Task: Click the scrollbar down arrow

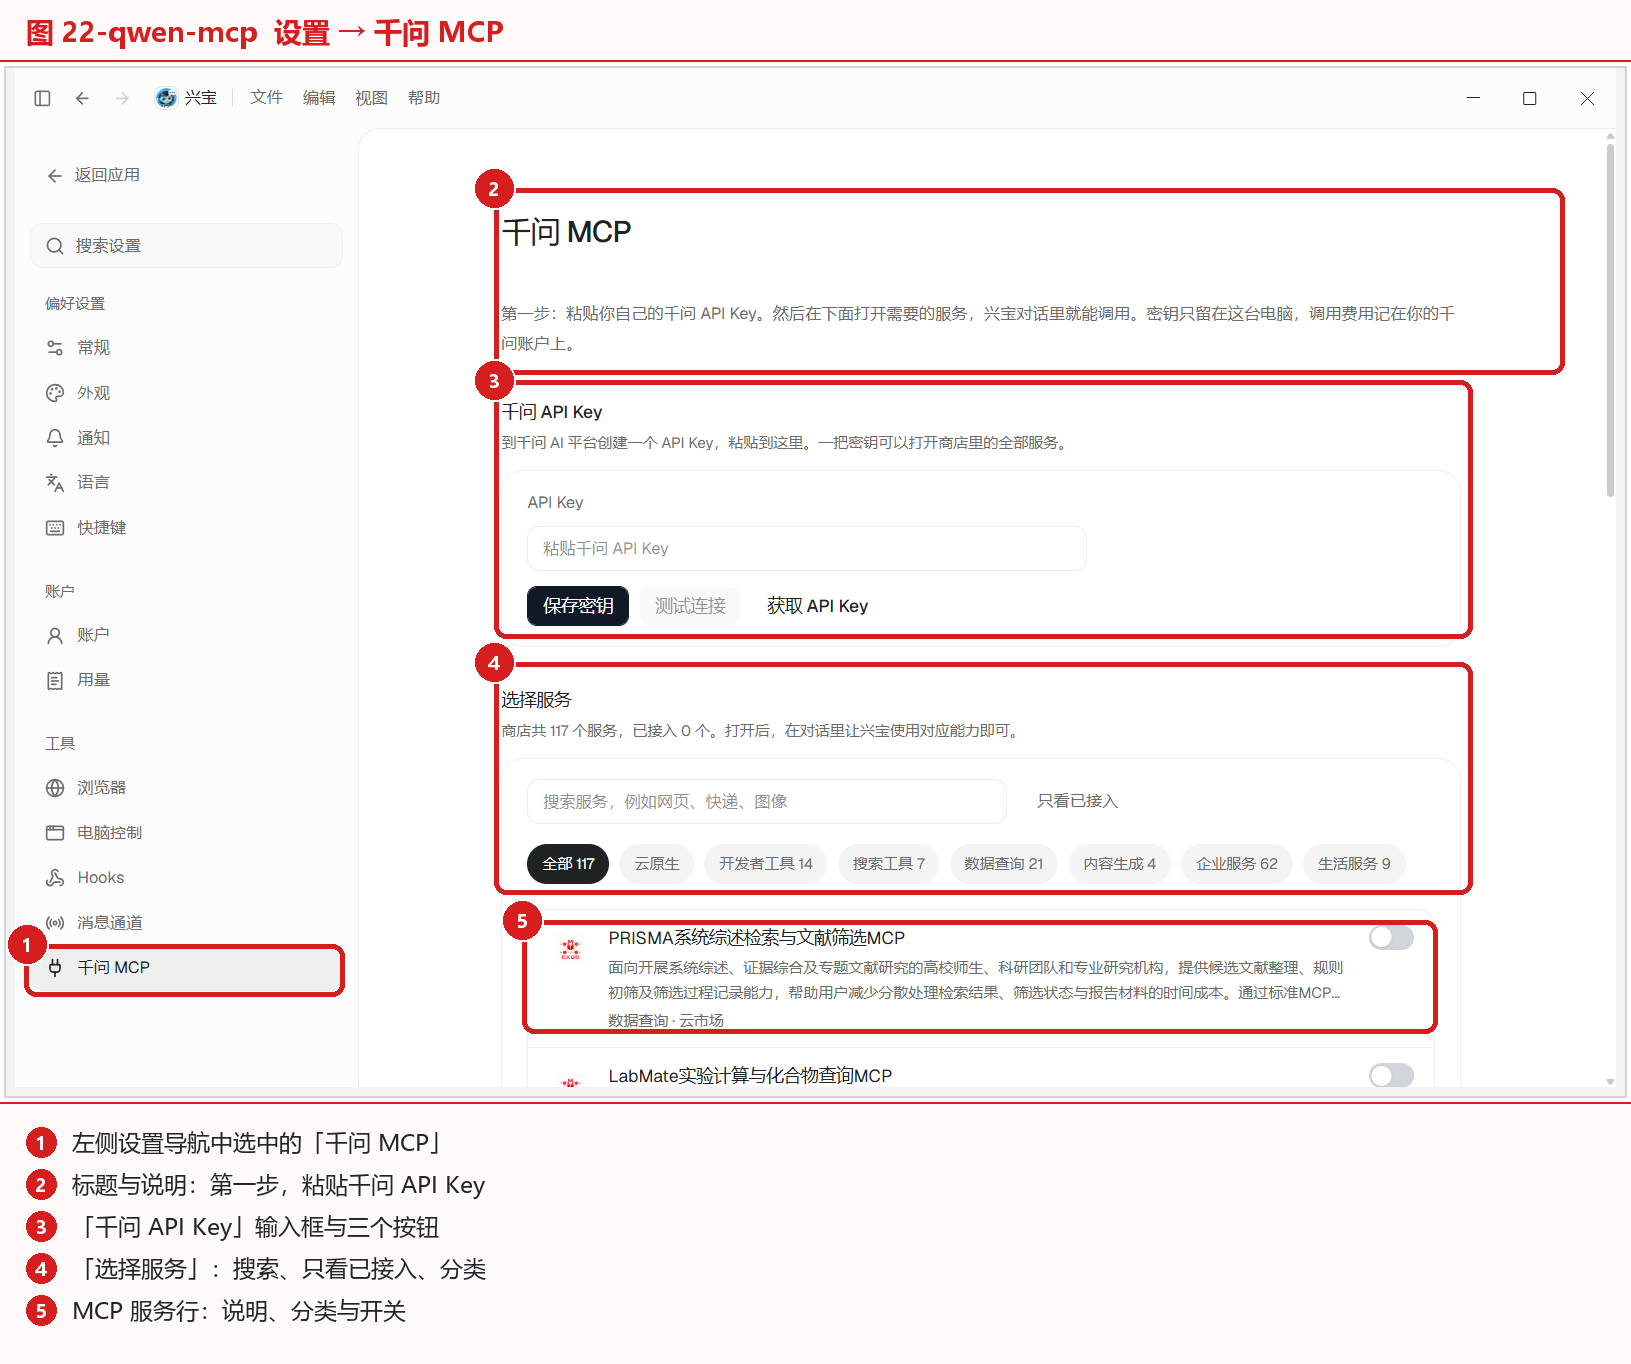Action: (x=1610, y=1081)
